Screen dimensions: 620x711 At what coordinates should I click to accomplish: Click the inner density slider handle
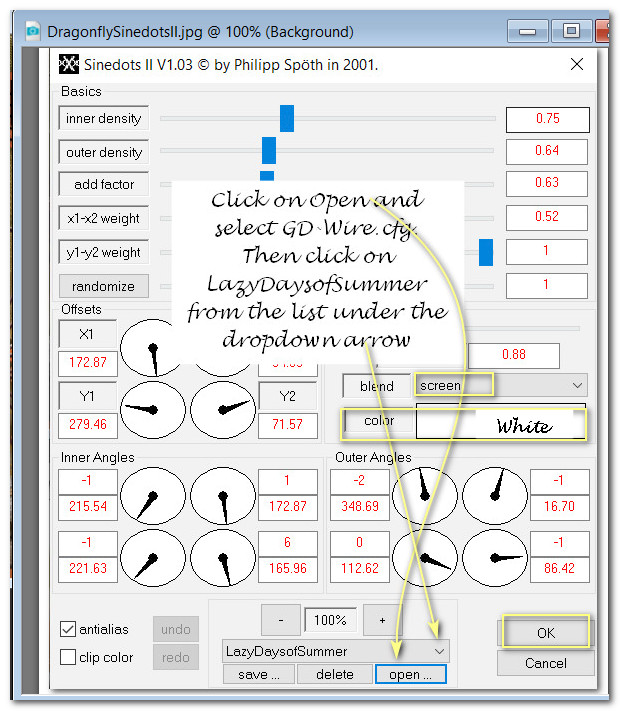pos(287,118)
